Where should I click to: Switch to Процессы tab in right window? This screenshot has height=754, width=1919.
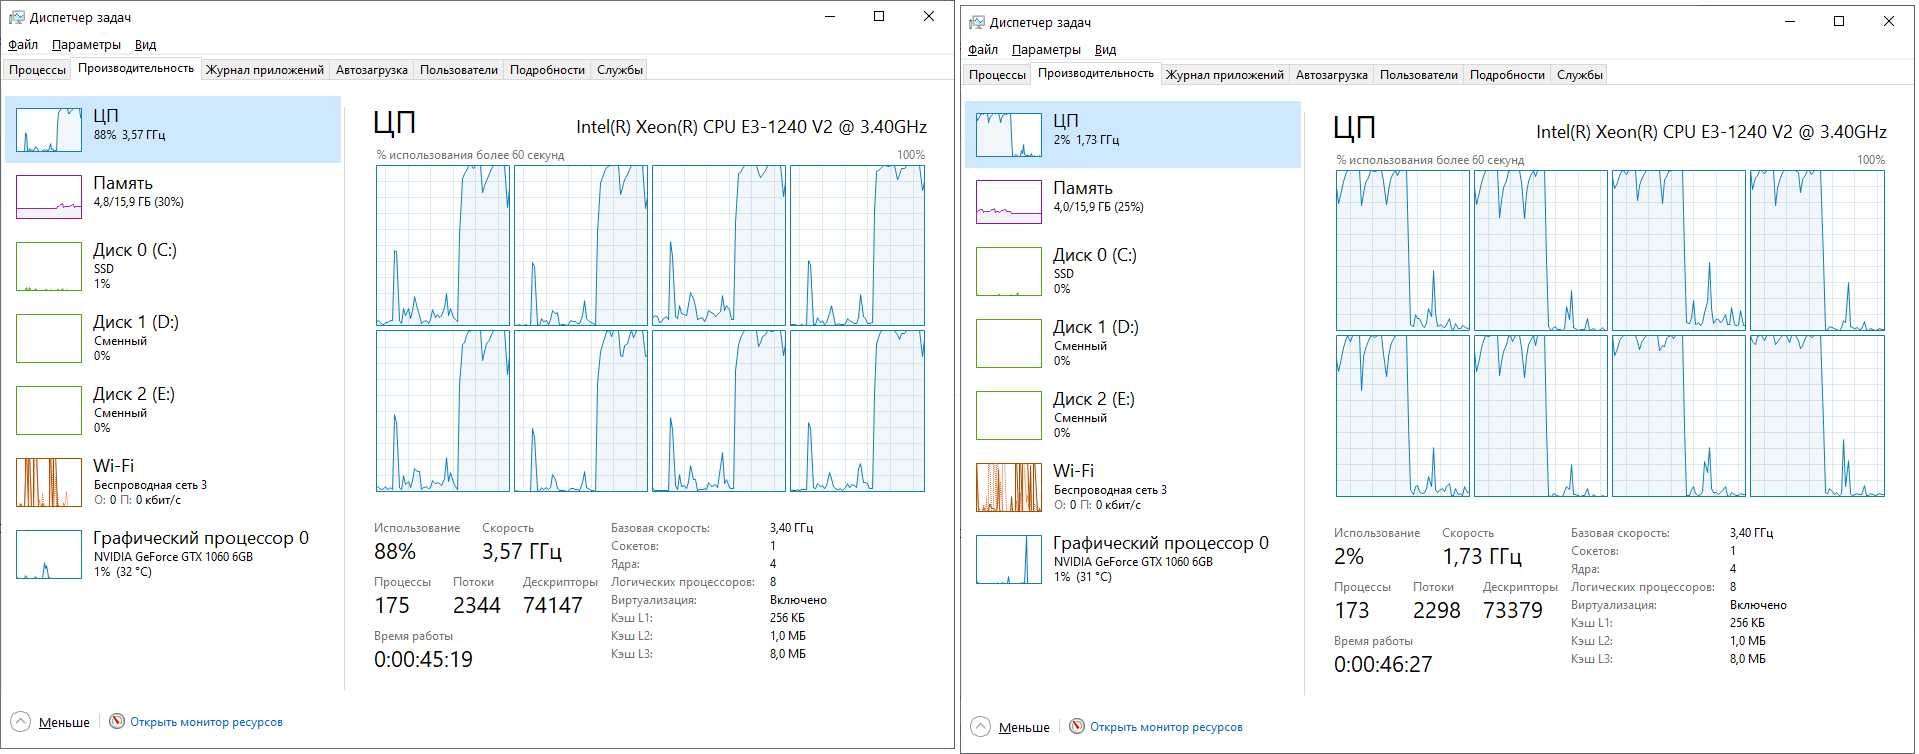(998, 75)
